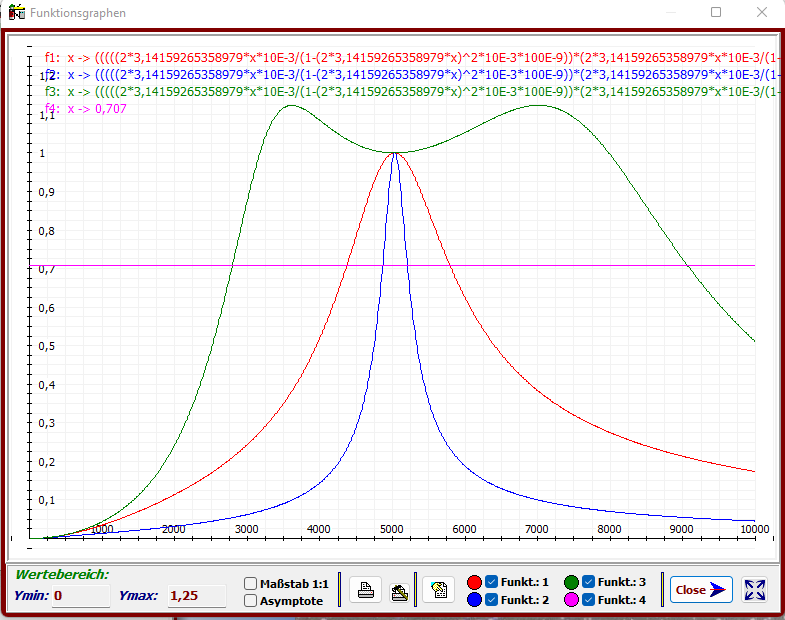Uncheck the Funkt.: 1 checkbox

tap(492, 582)
